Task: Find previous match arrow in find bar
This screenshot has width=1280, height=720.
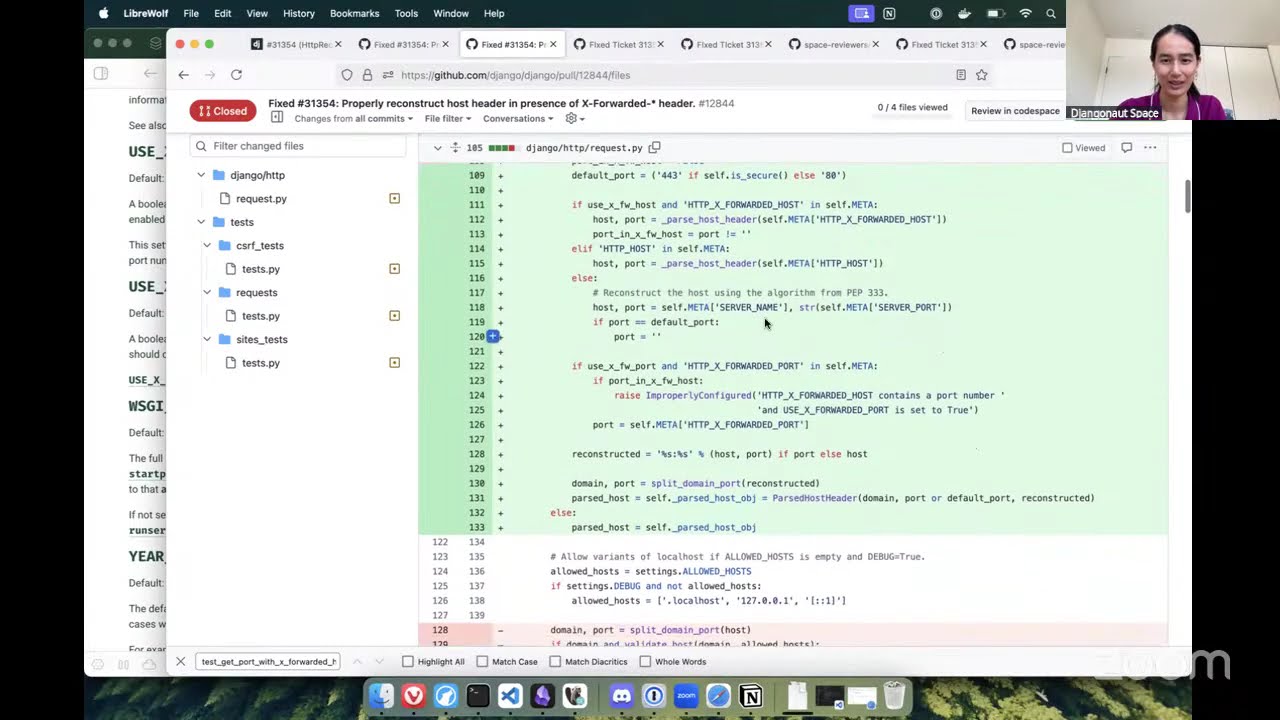Action: (355, 662)
